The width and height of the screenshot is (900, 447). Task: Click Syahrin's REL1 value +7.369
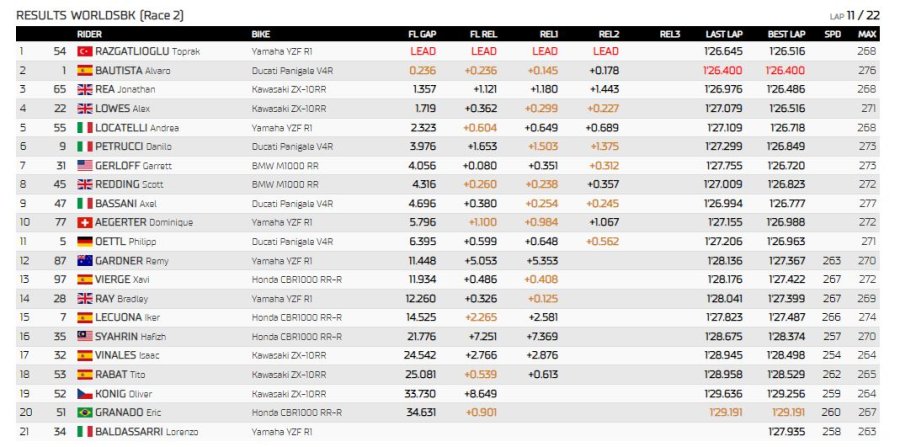click(542, 336)
